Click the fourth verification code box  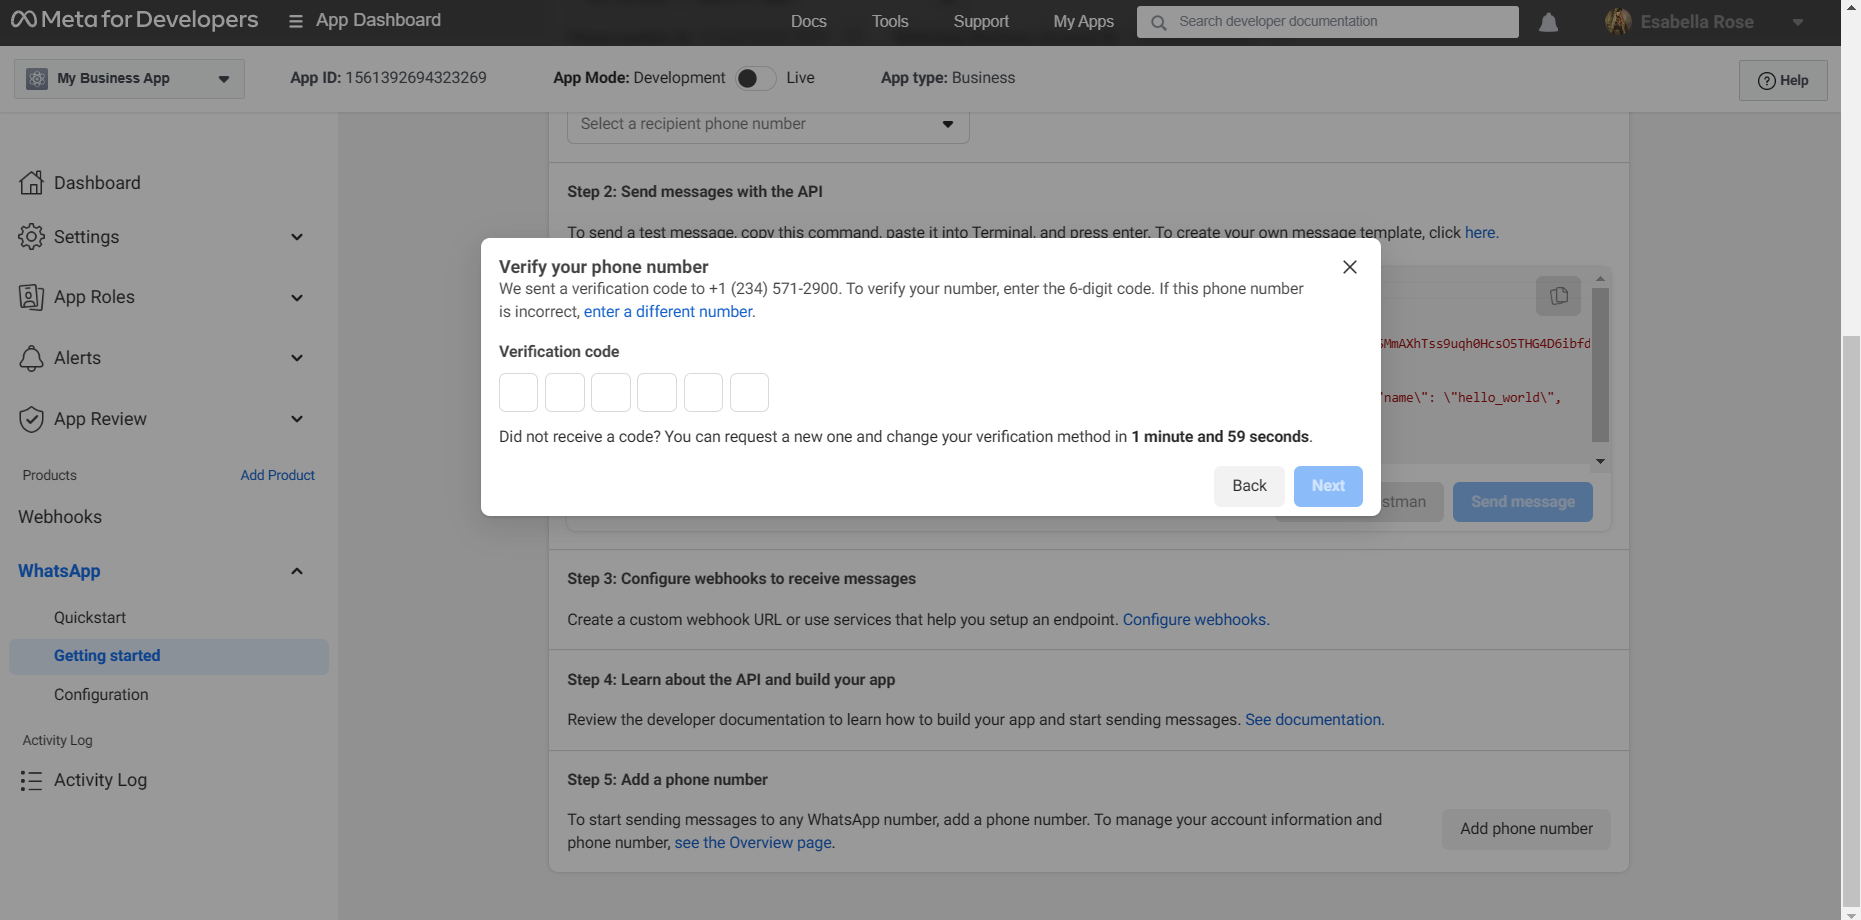tap(657, 392)
